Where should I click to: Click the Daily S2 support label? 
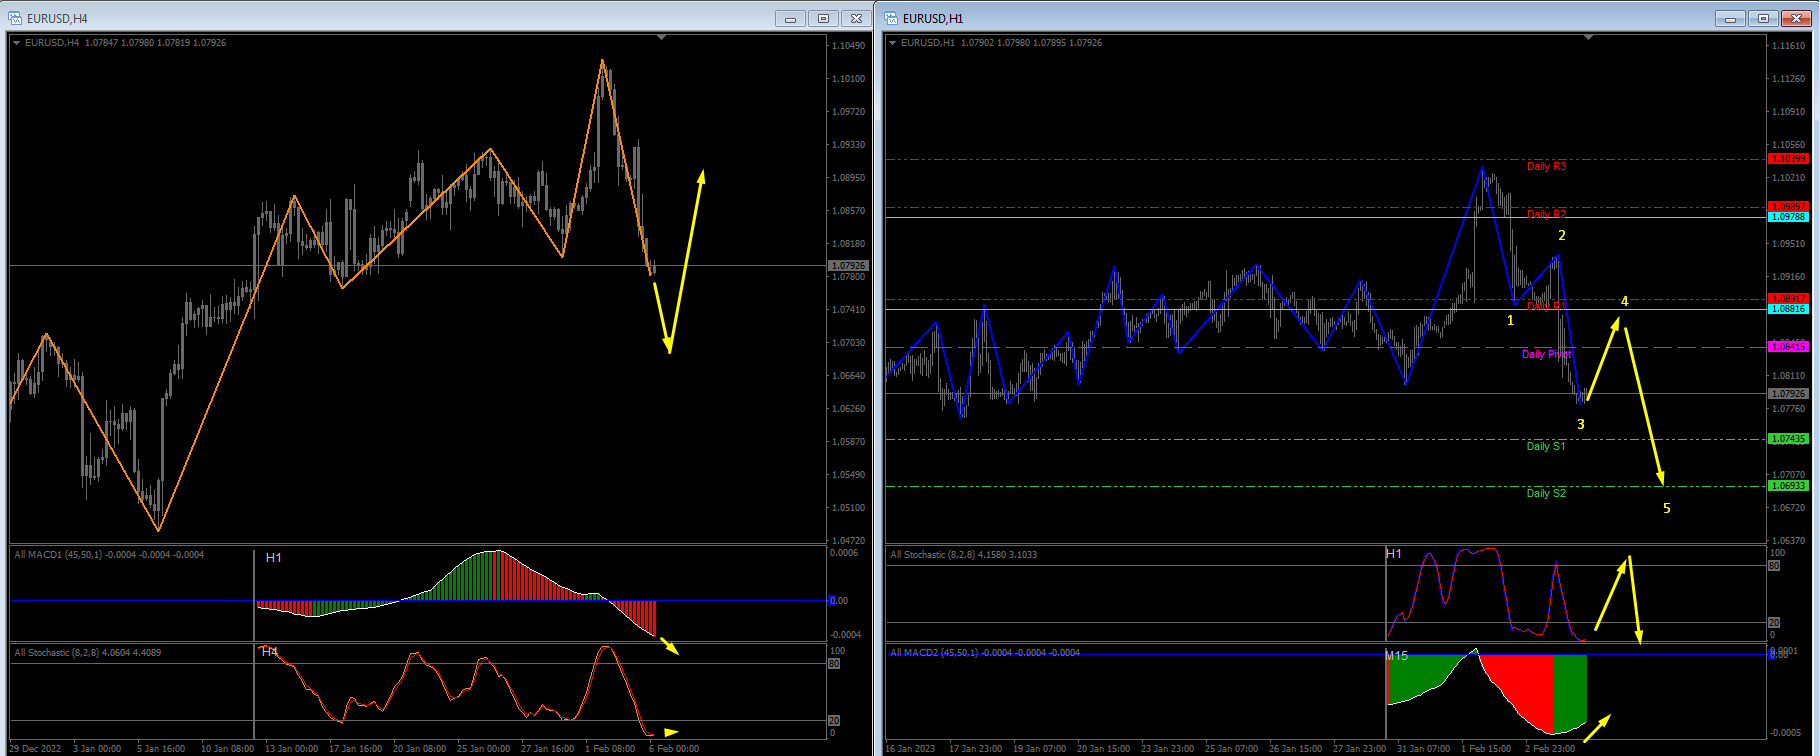click(1546, 493)
